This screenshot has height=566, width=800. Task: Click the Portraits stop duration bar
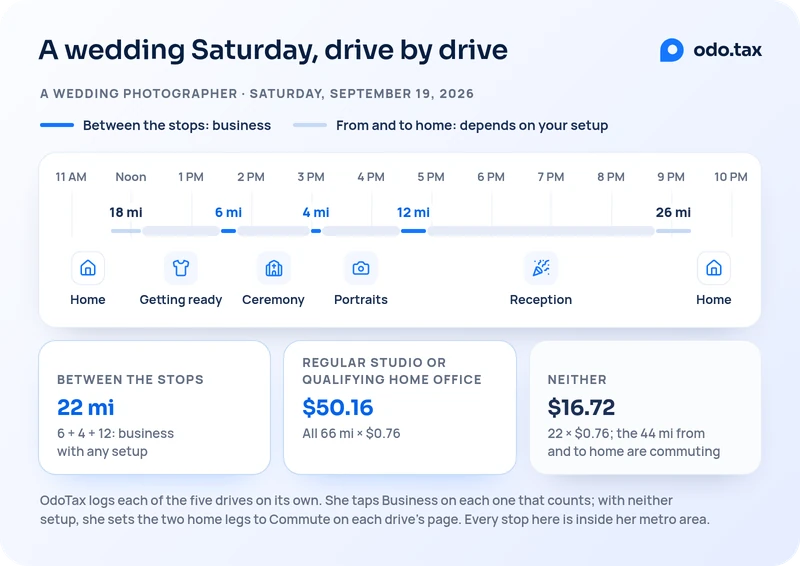click(x=361, y=231)
